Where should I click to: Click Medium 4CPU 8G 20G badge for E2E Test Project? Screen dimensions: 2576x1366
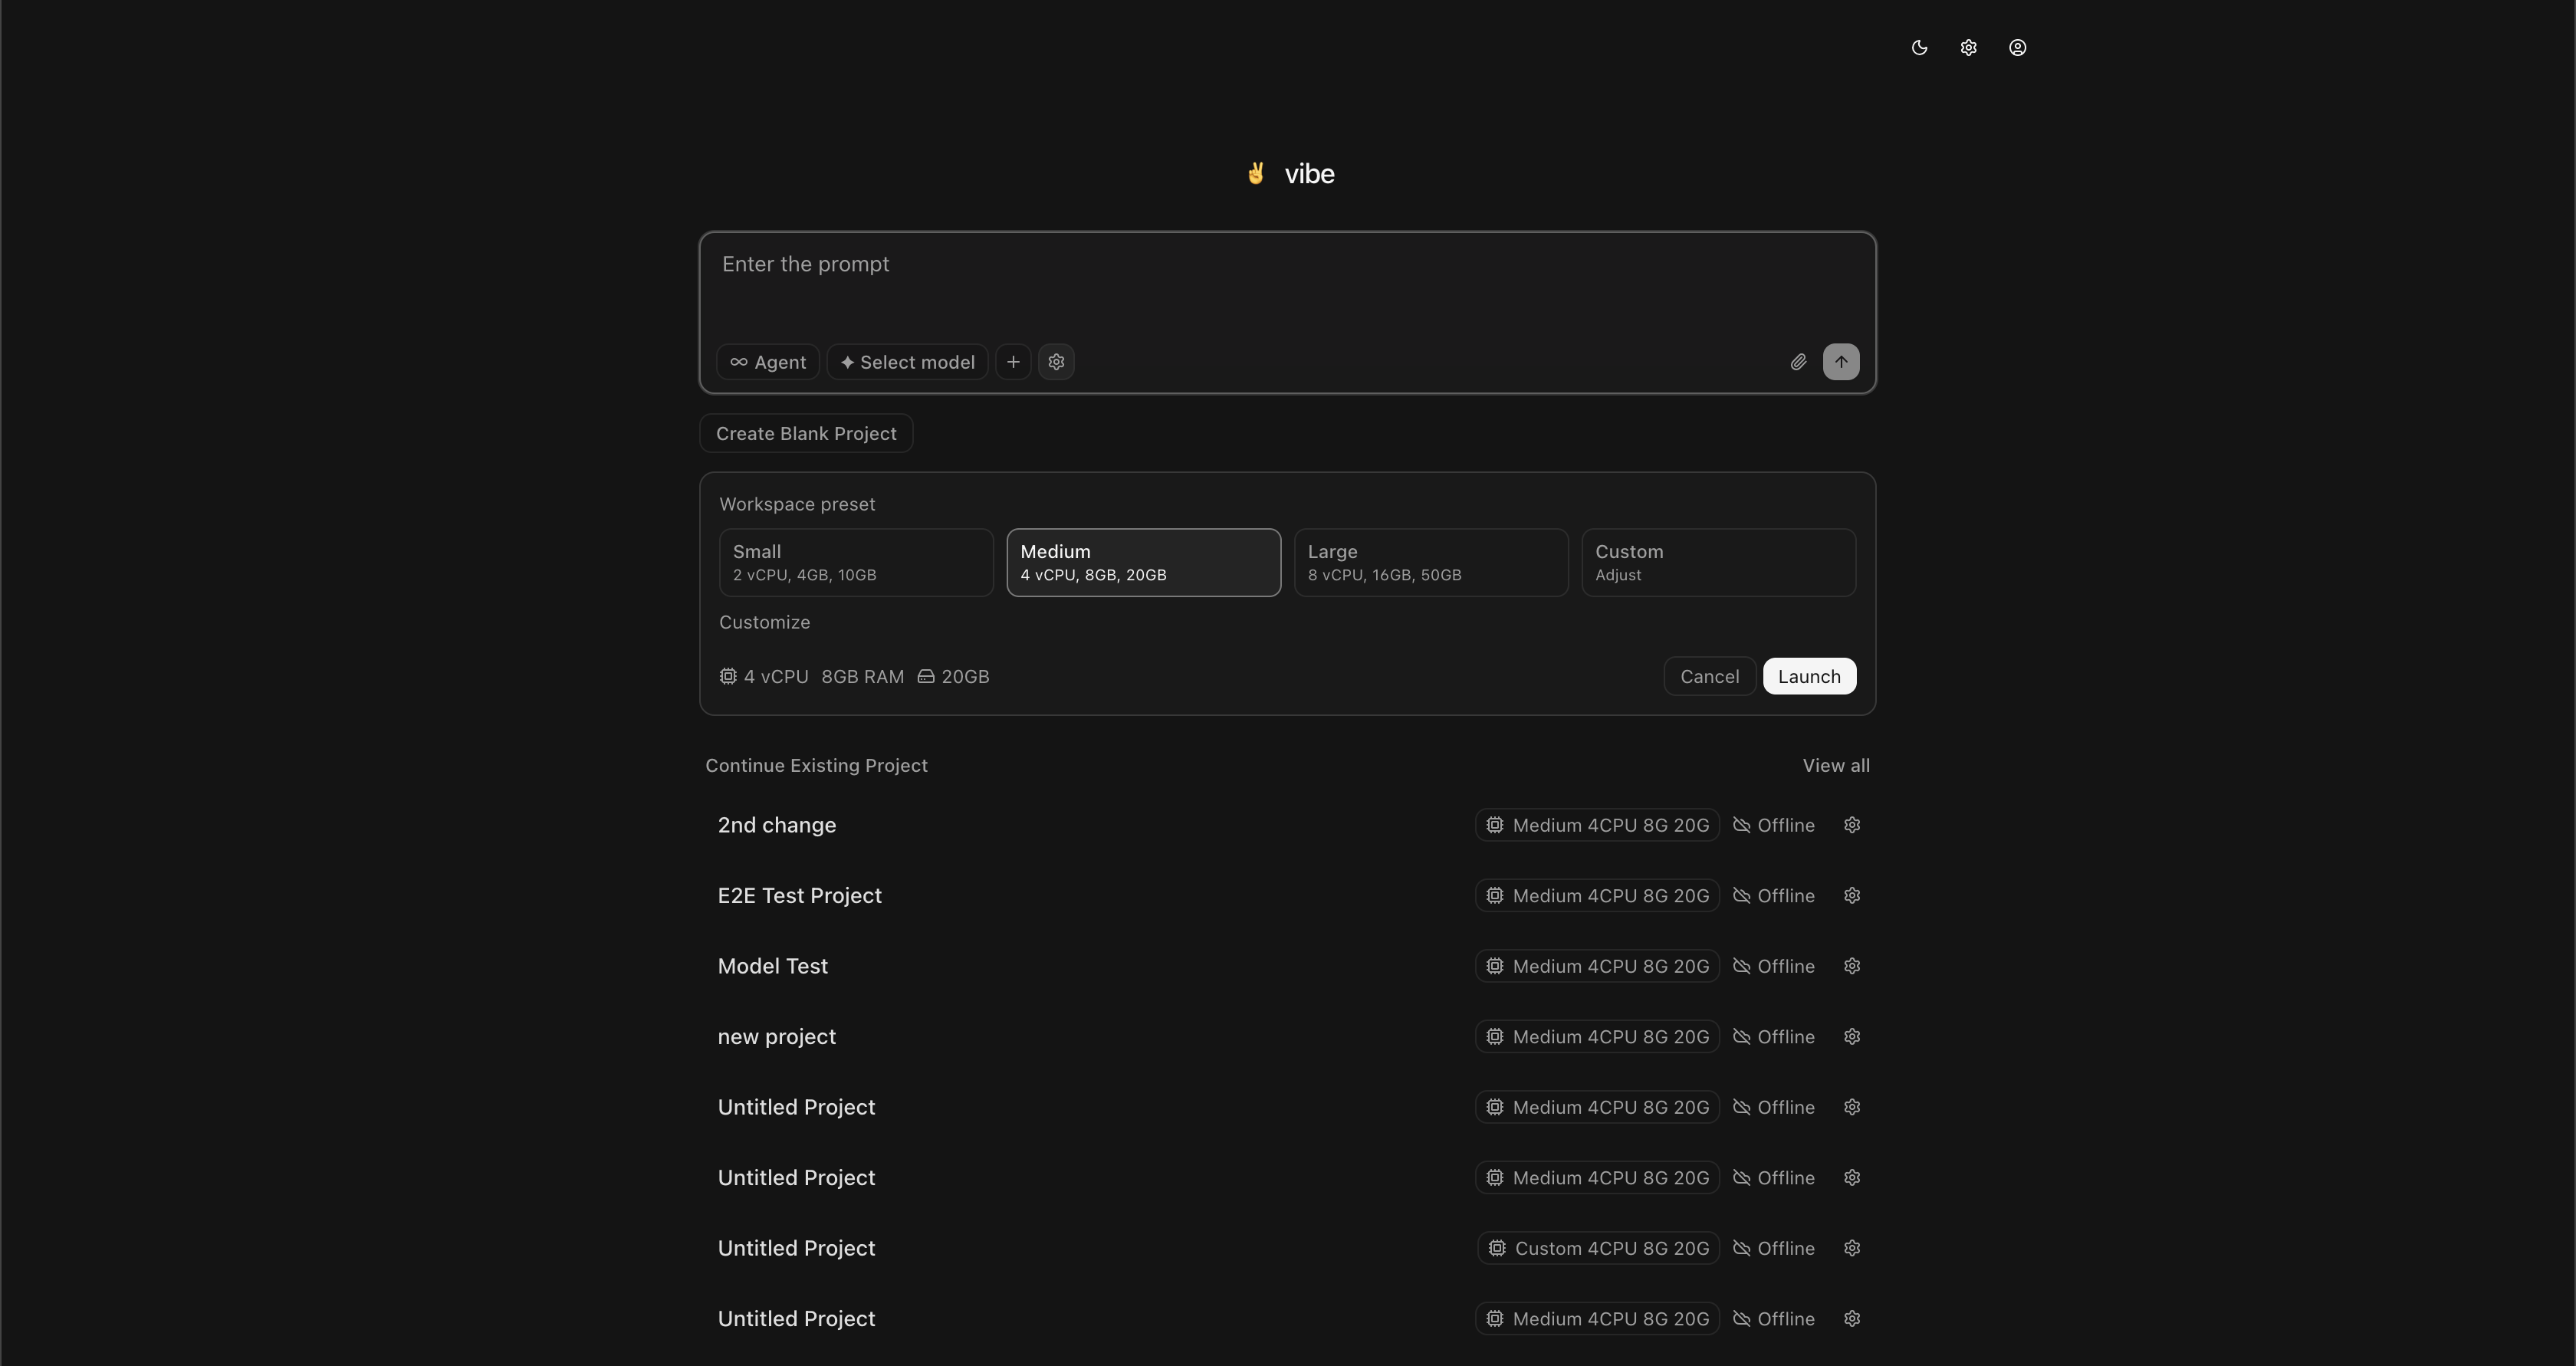point(1597,896)
